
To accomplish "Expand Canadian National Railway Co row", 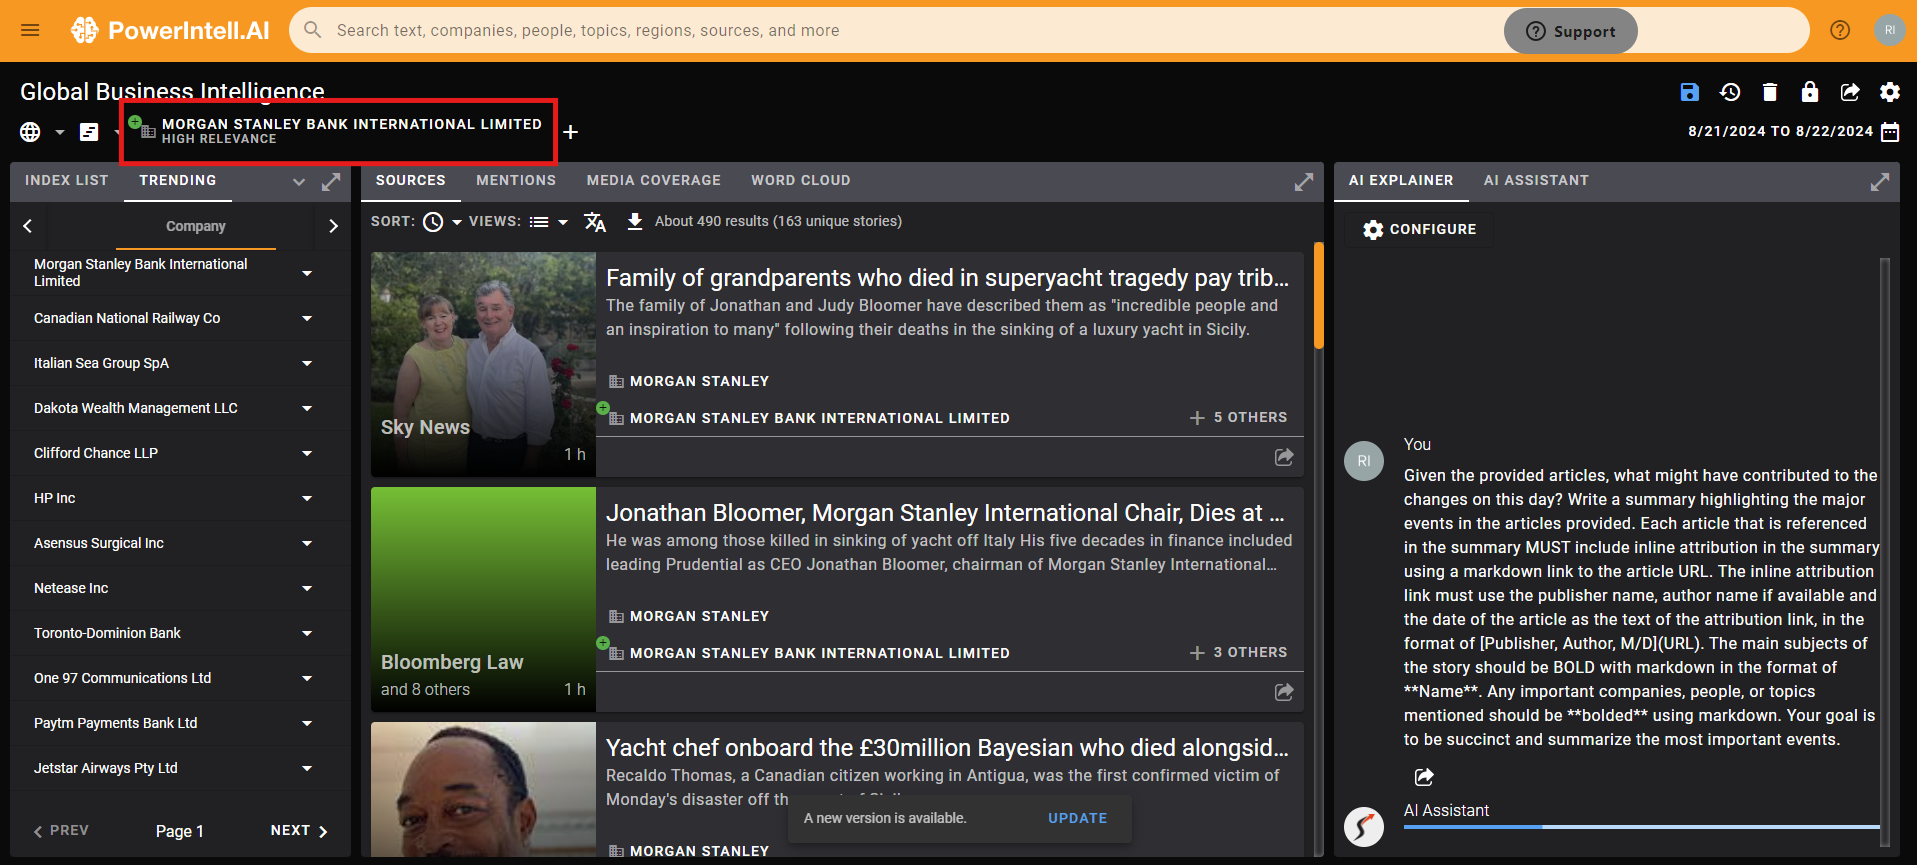I will (307, 318).
